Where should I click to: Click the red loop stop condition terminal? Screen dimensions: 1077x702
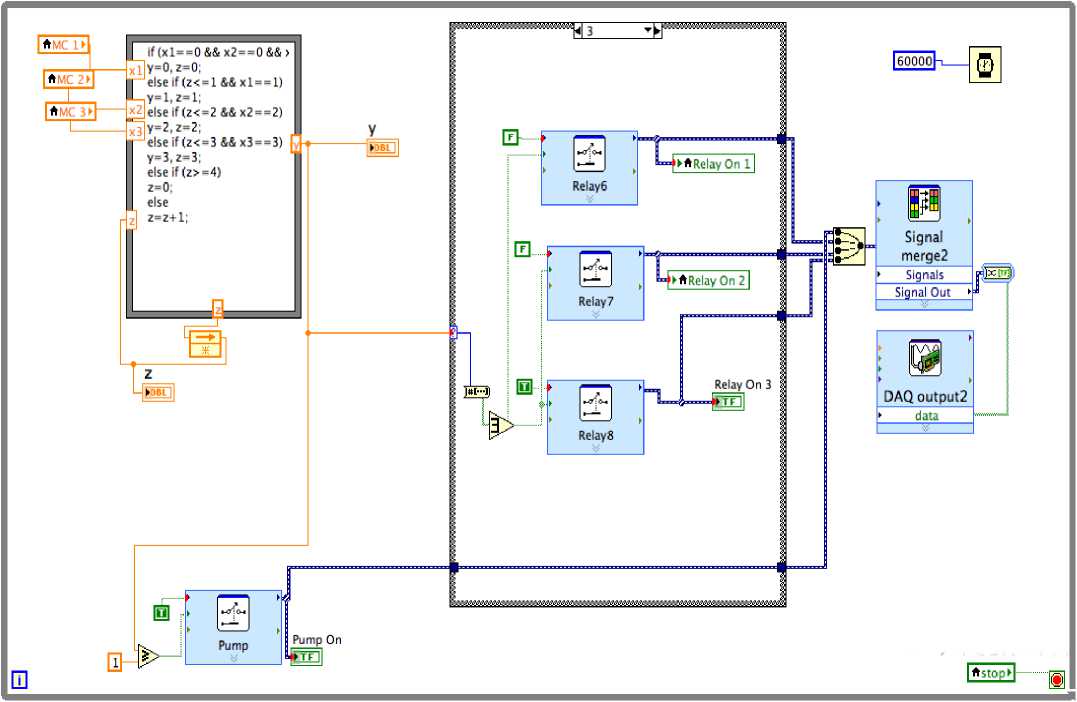1056,680
